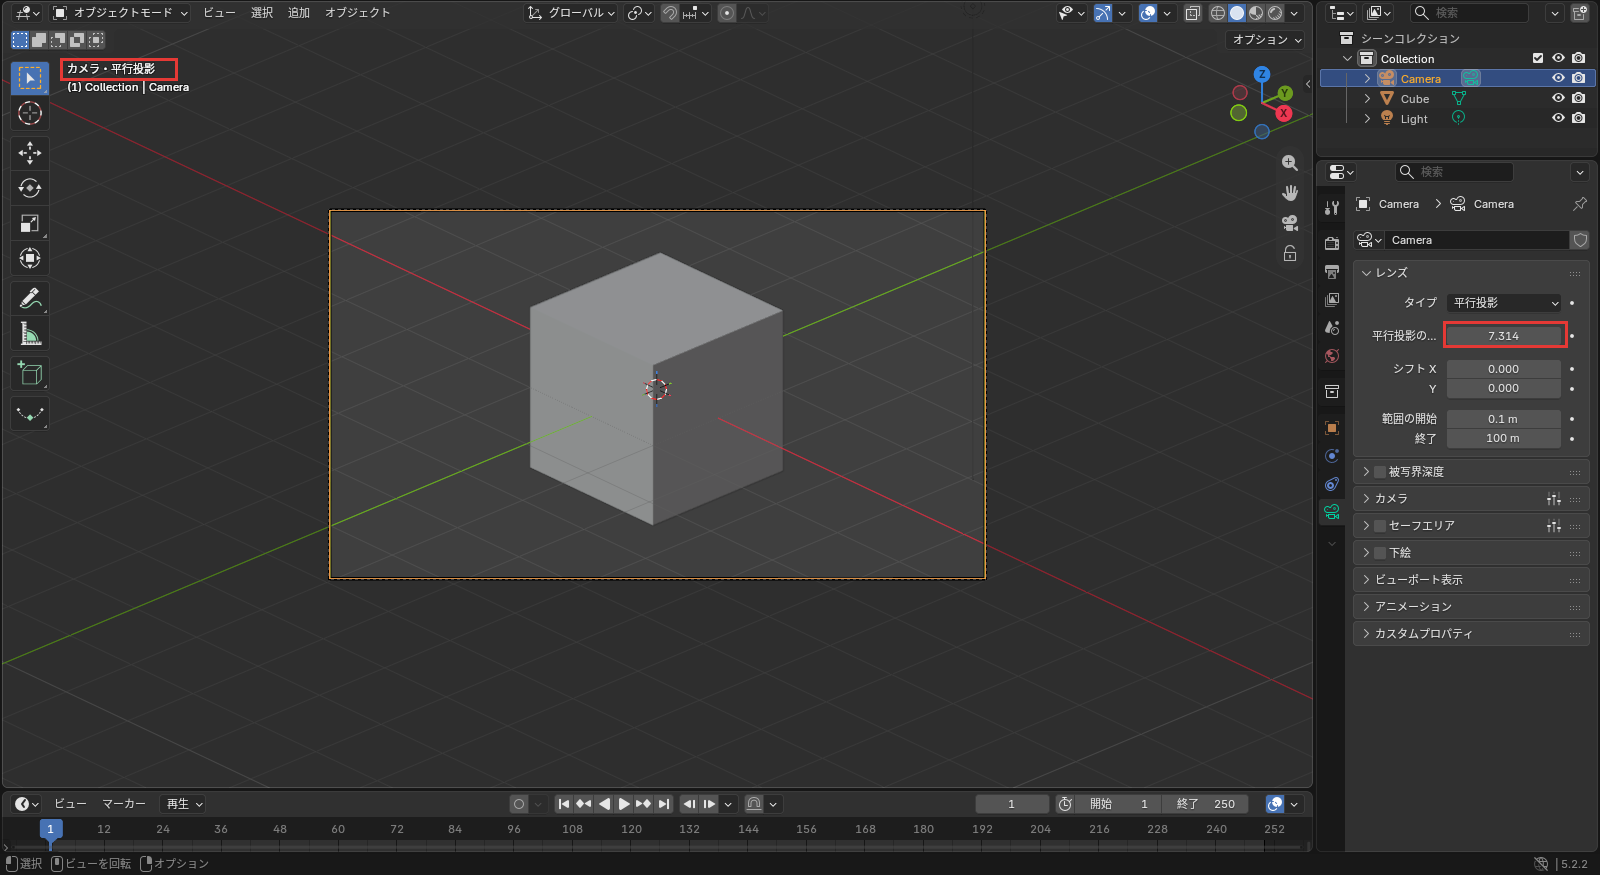This screenshot has width=1600, height=875.
Task: Choose the Add Cube tool
Action: [30, 374]
